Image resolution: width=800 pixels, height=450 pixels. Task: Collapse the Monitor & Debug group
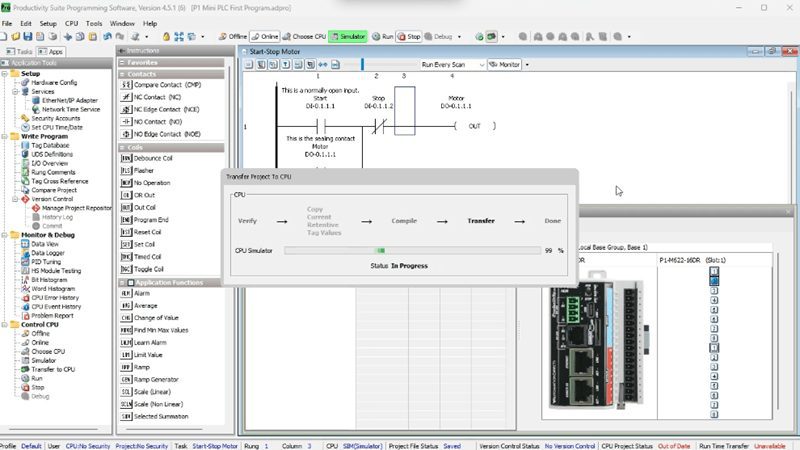5,235
